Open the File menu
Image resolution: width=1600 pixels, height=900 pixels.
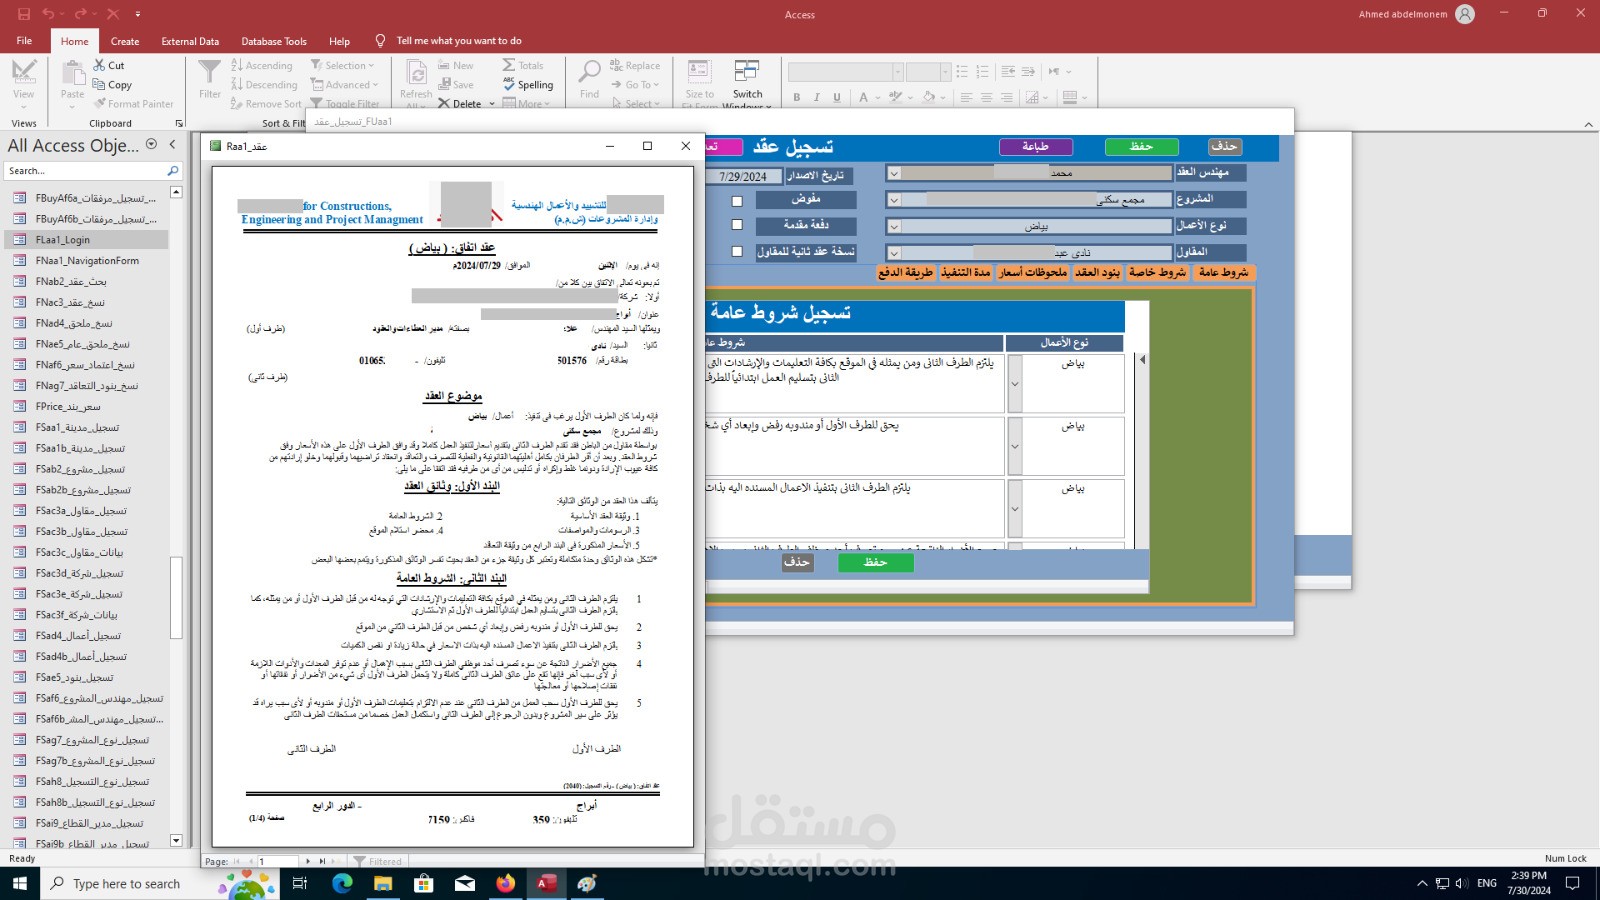[24, 41]
